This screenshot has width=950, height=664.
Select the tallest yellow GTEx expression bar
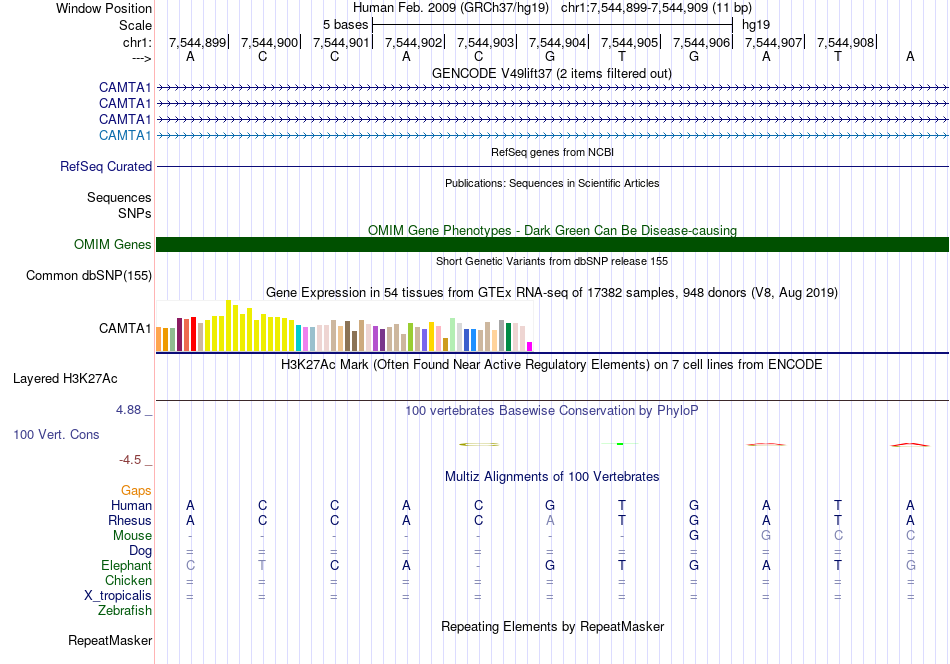pos(228,325)
